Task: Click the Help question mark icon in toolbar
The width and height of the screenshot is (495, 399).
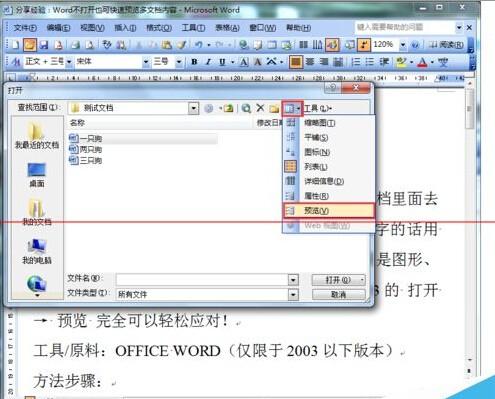Action: (415, 45)
